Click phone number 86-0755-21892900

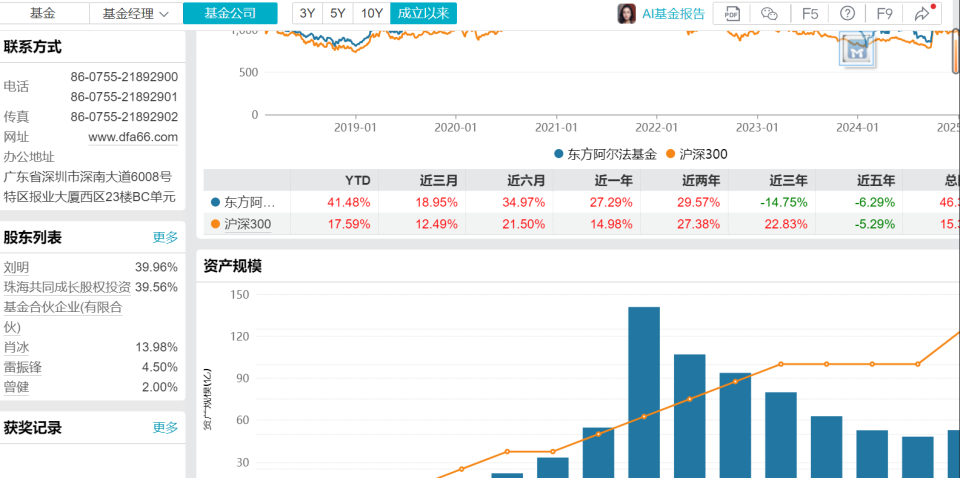124,77
